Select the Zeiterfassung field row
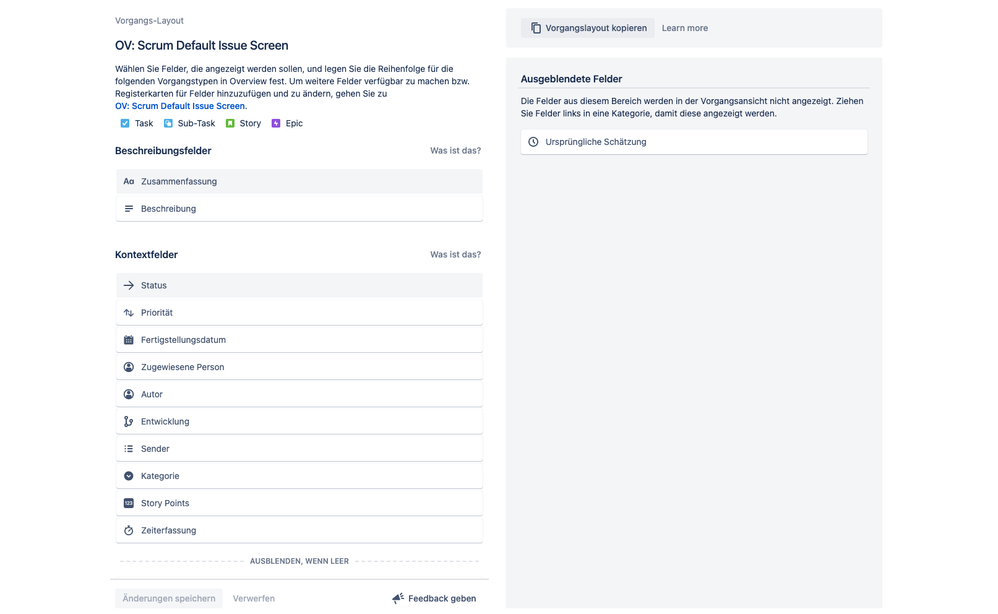998x614 pixels. point(299,530)
